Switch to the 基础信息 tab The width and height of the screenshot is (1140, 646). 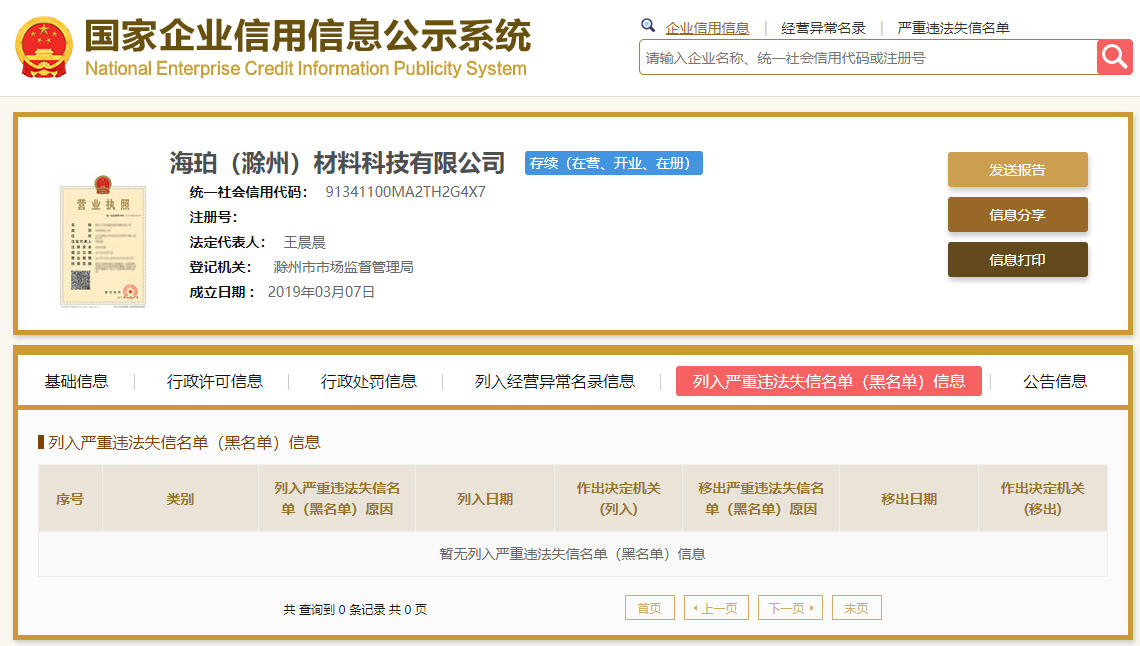(76, 381)
